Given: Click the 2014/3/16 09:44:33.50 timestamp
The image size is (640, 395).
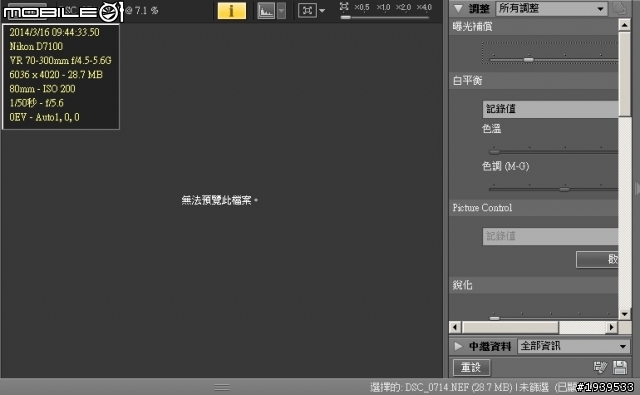Looking at the screenshot, I should tap(54, 32).
